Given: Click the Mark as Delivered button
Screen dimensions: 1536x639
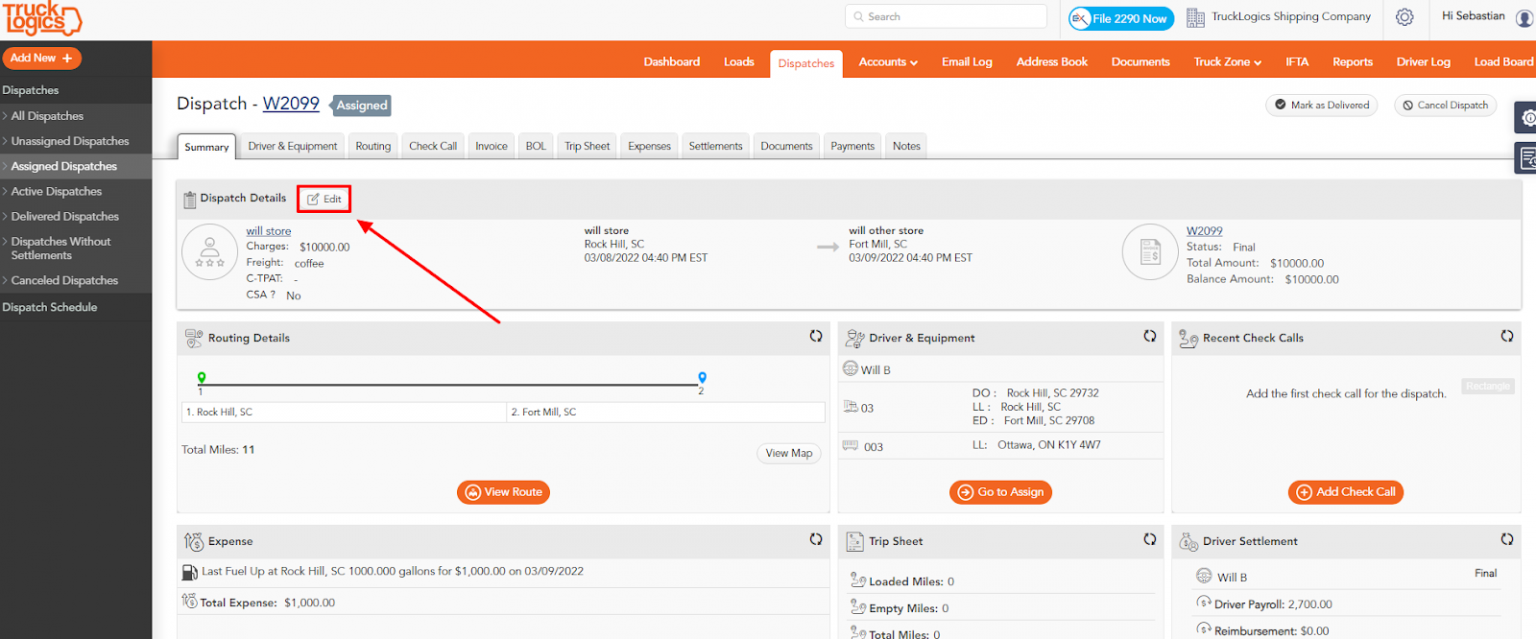Looking at the screenshot, I should 1321,104.
